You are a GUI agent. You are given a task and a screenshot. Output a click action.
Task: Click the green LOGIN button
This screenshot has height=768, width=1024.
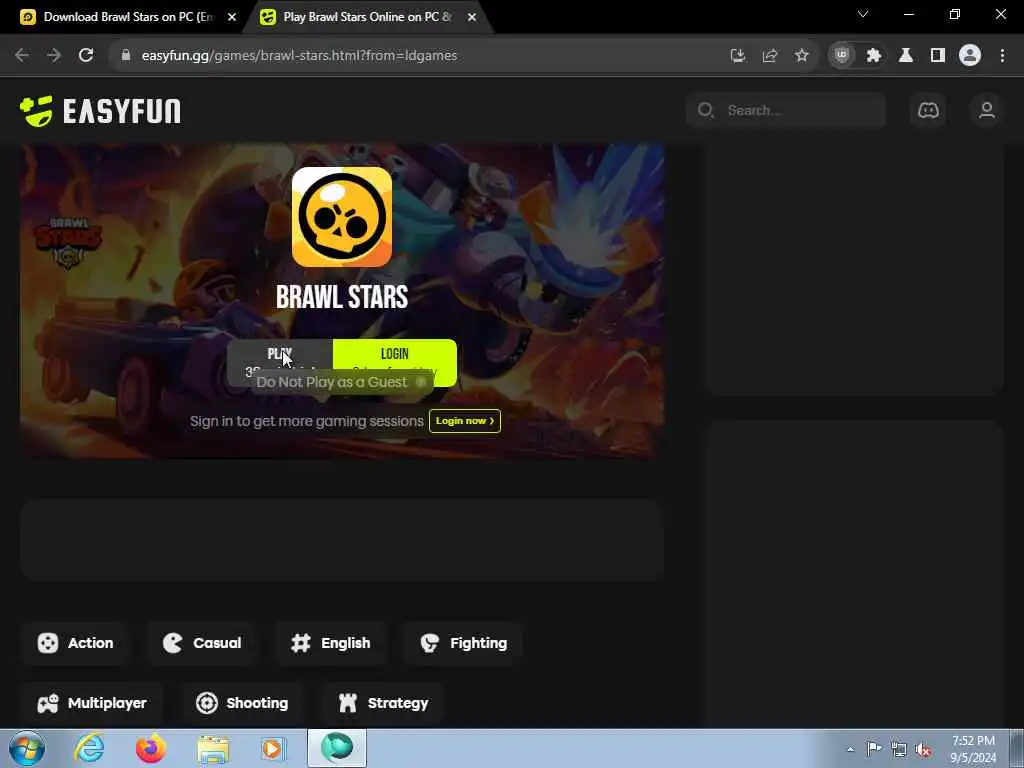point(394,362)
